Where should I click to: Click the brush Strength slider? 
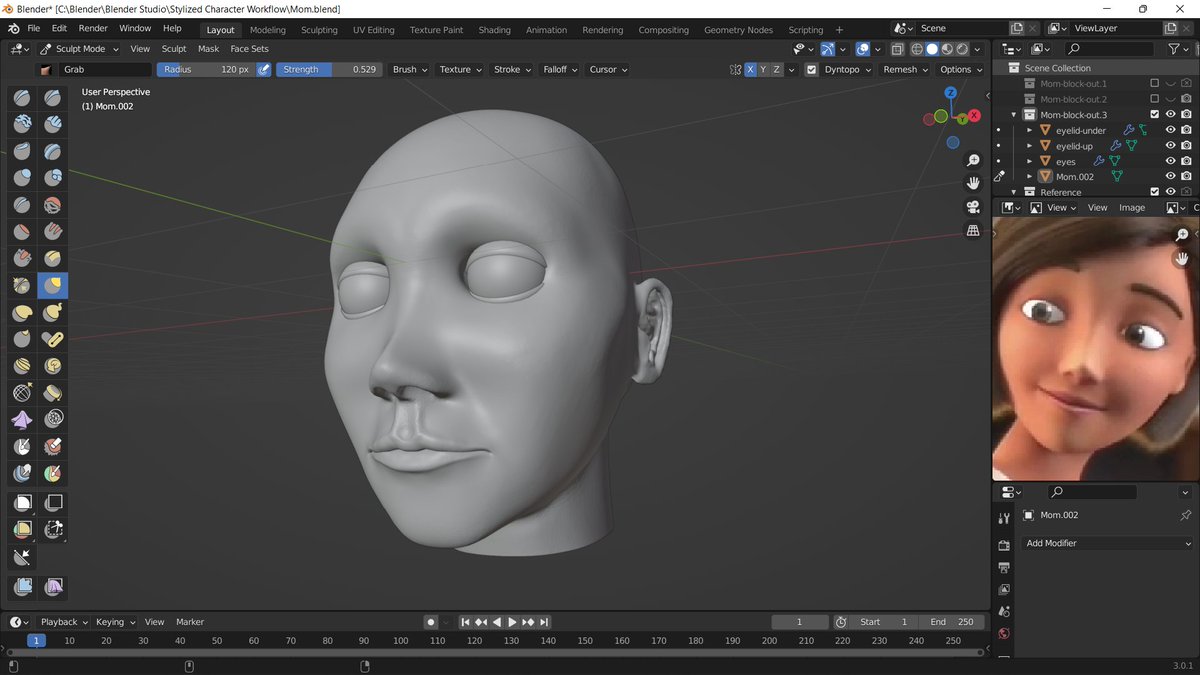(328, 69)
